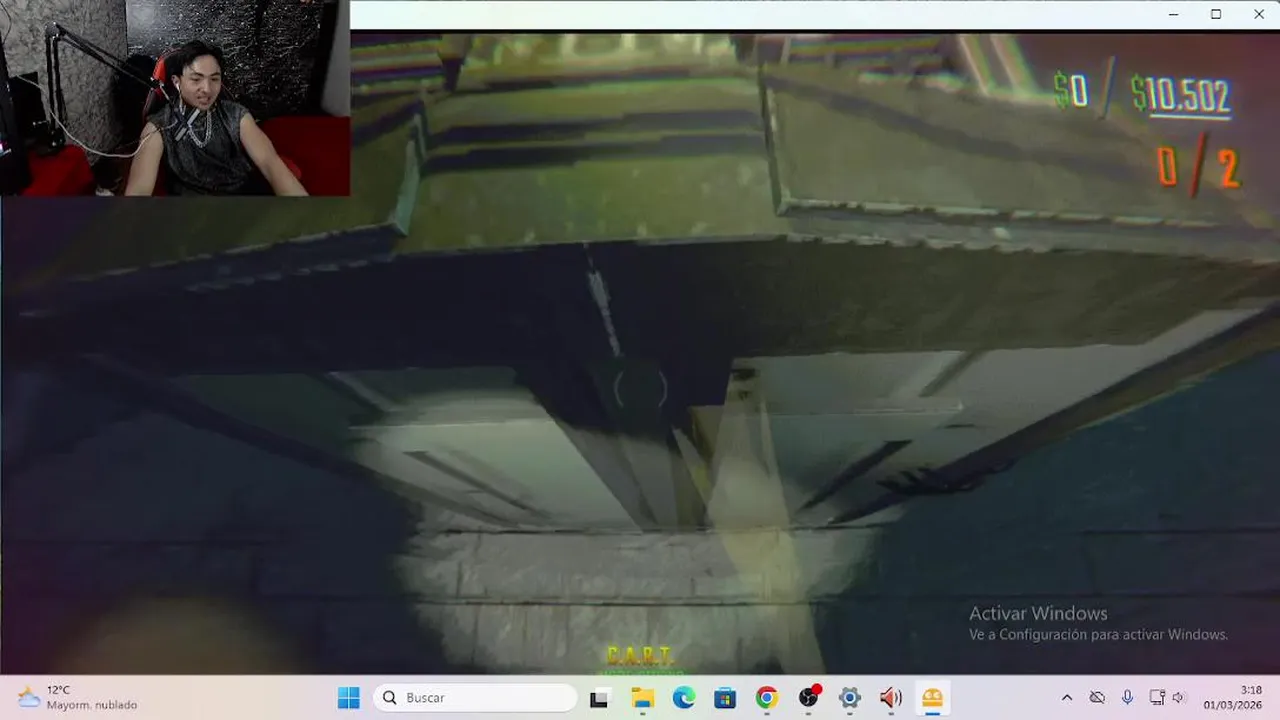Launch Microsoft Edge from the taskbar
Viewport: 1280px width, 720px height.
point(684,698)
